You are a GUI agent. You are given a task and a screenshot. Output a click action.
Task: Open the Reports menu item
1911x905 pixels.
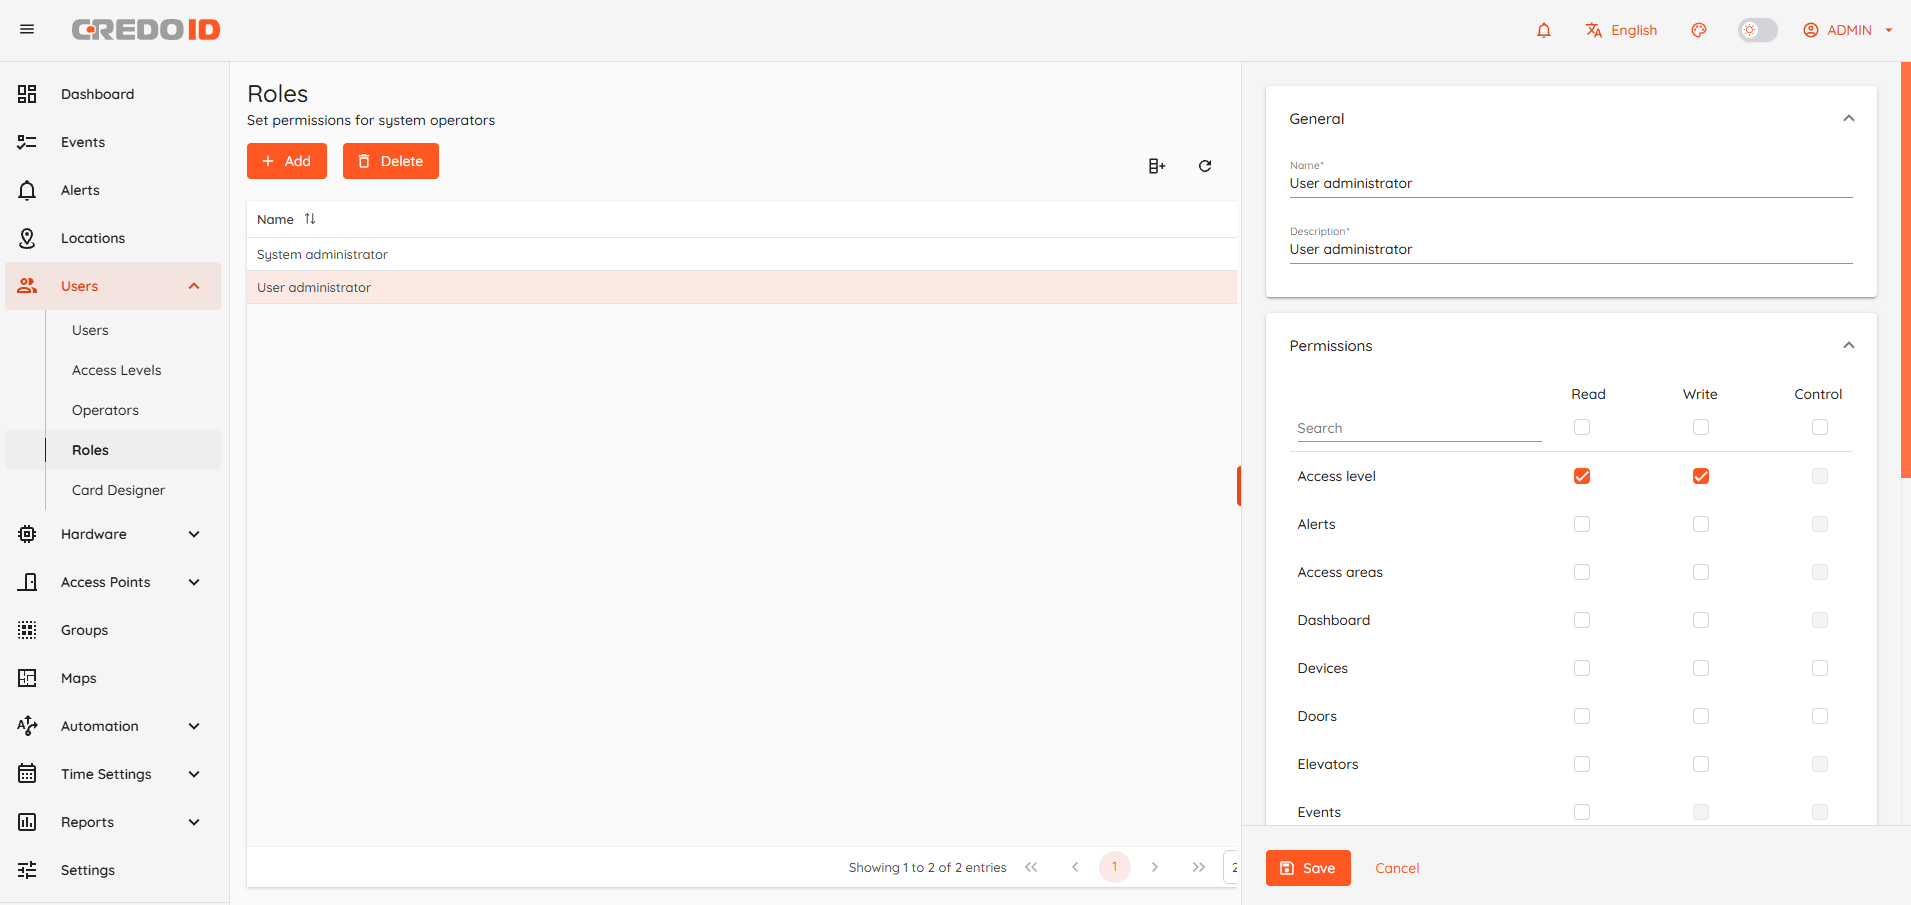tap(113, 822)
